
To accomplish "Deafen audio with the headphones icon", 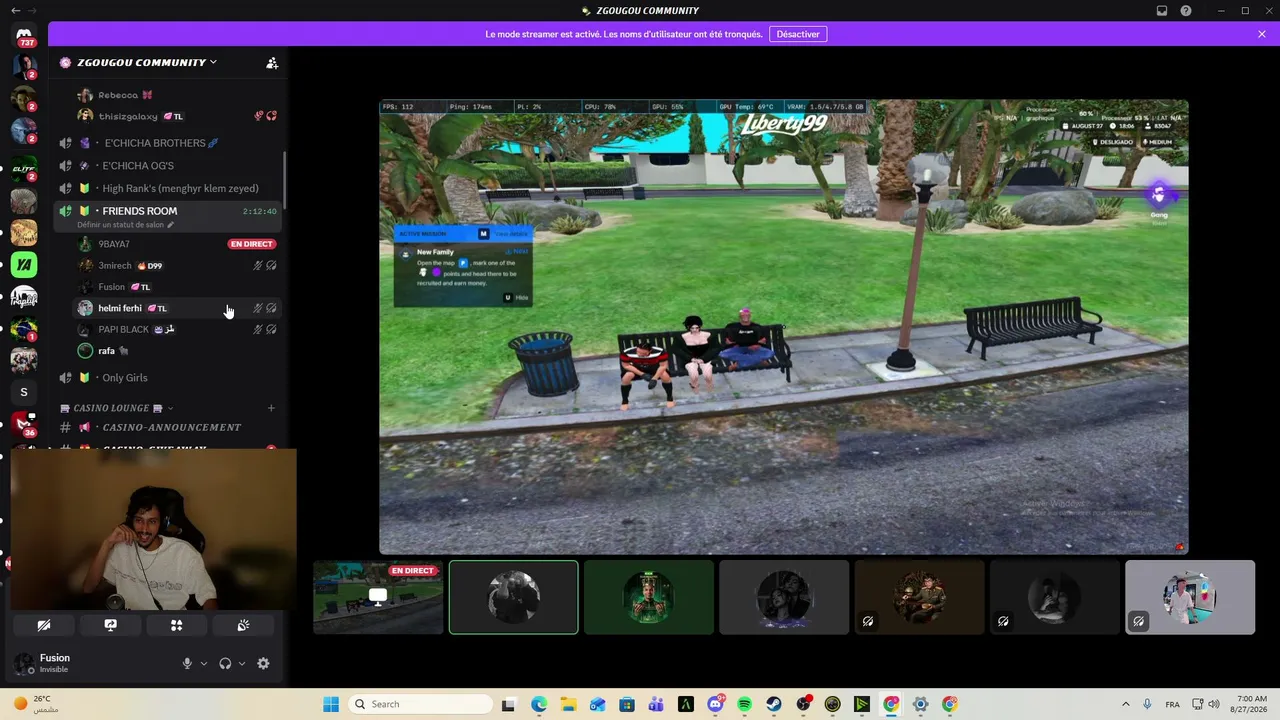I will click(225, 663).
